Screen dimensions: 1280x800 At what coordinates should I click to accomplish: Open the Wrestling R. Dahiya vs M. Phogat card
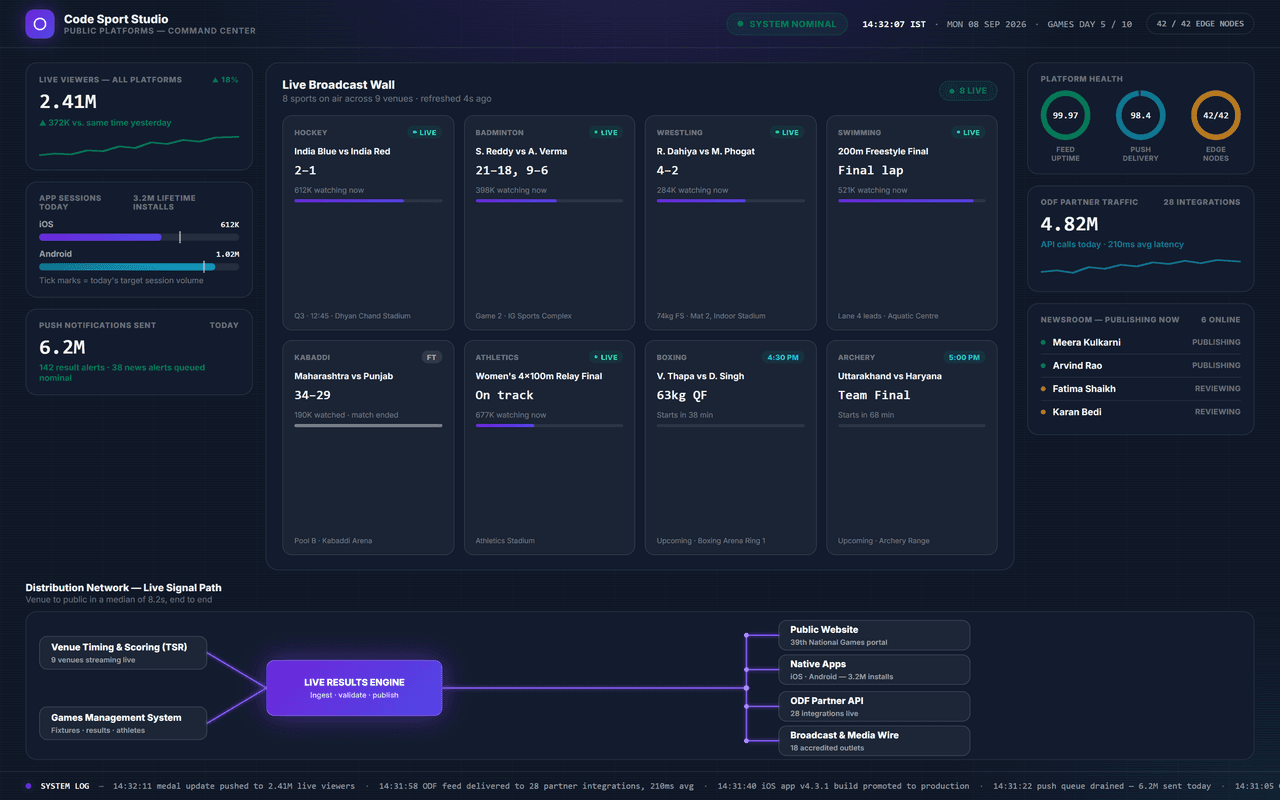(x=730, y=223)
